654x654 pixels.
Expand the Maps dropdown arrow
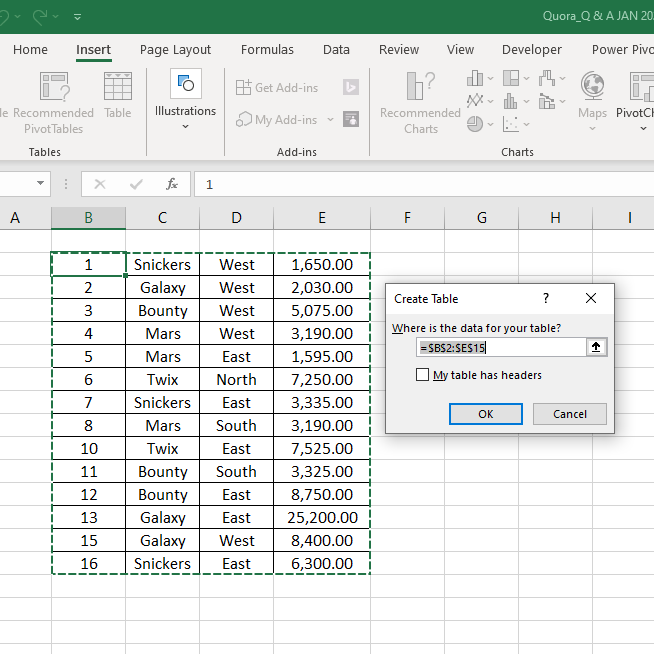[x=592, y=128]
